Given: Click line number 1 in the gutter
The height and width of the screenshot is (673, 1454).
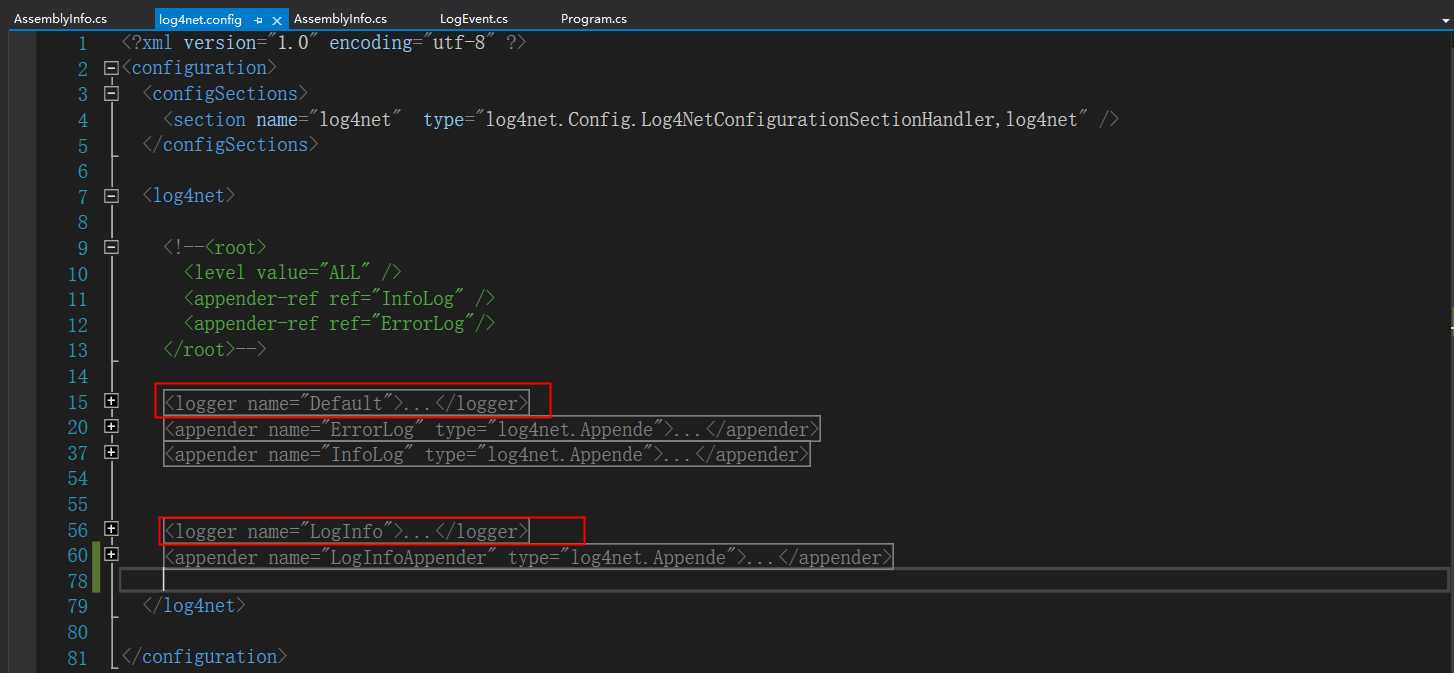Looking at the screenshot, I should point(83,43).
